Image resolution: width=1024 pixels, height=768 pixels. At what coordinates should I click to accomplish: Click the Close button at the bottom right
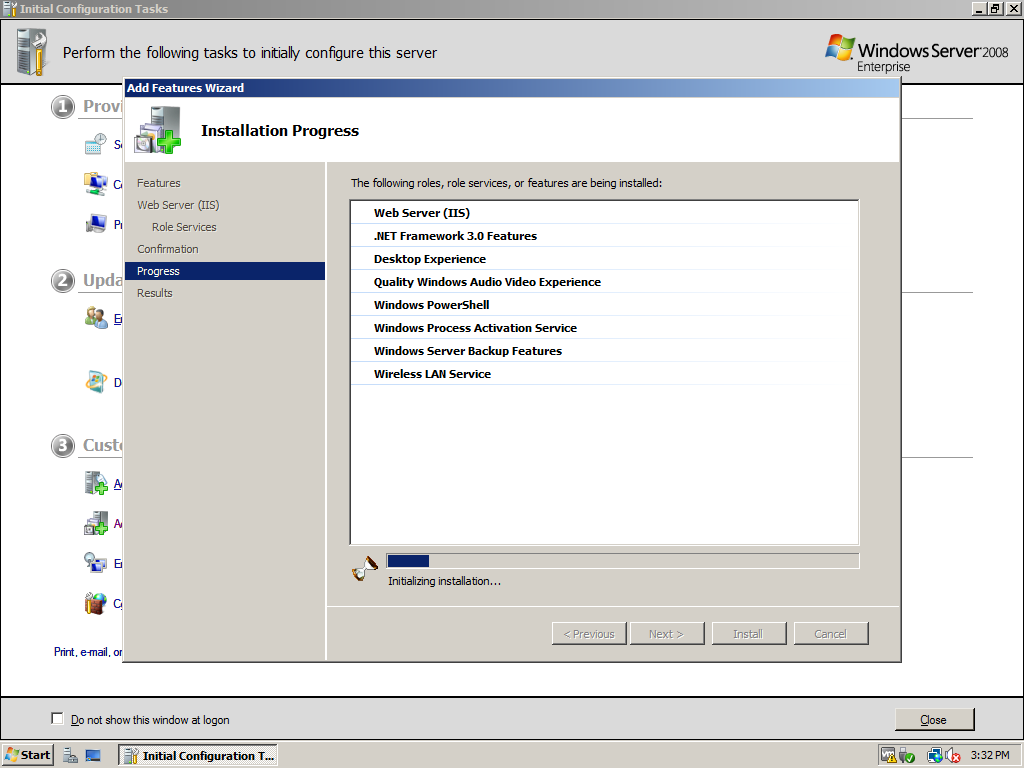coord(933,720)
